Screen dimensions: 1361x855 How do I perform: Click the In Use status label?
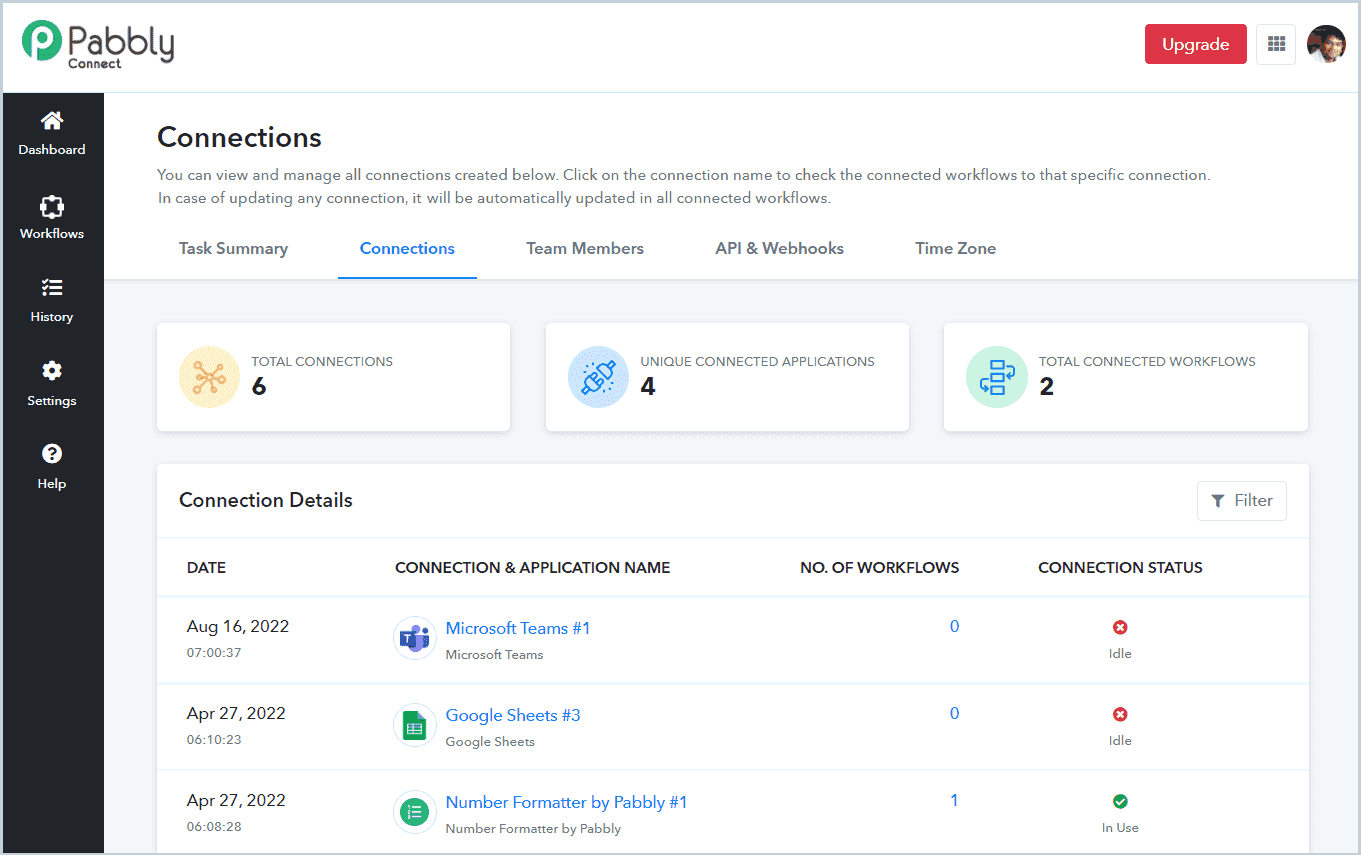pos(1120,828)
